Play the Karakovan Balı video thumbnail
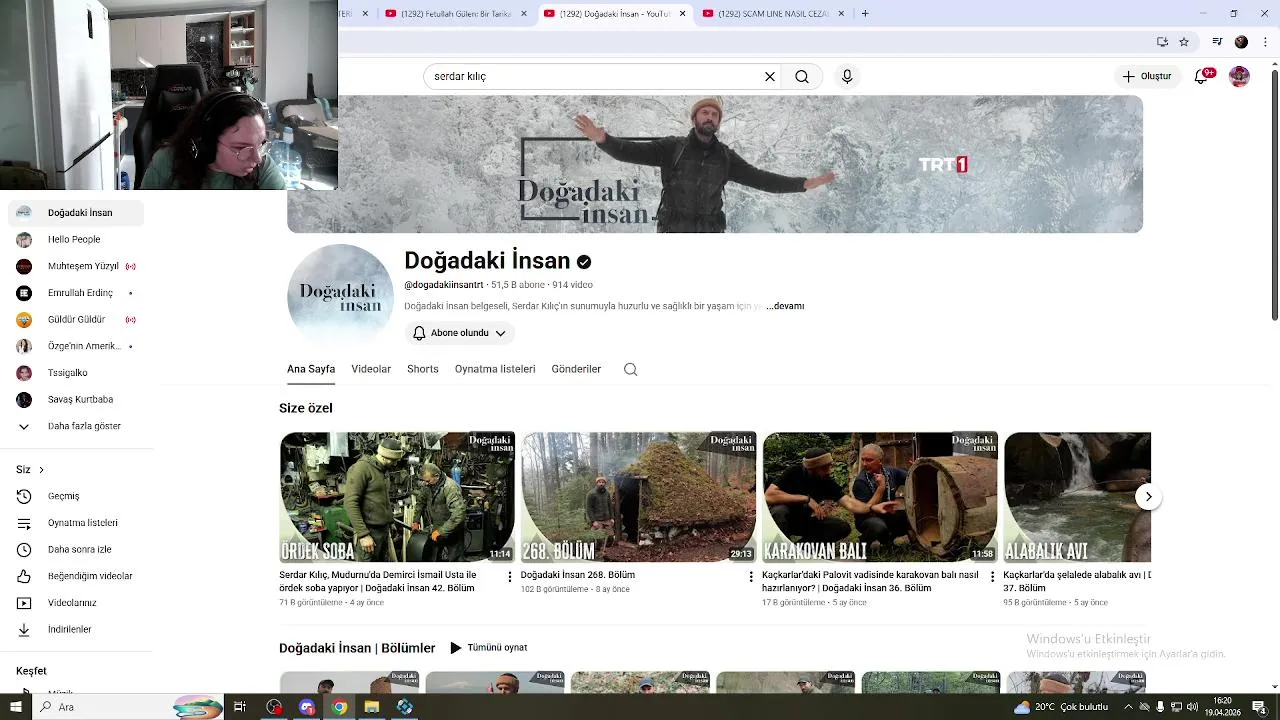1280x720 pixels. pyautogui.click(x=880, y=497)
